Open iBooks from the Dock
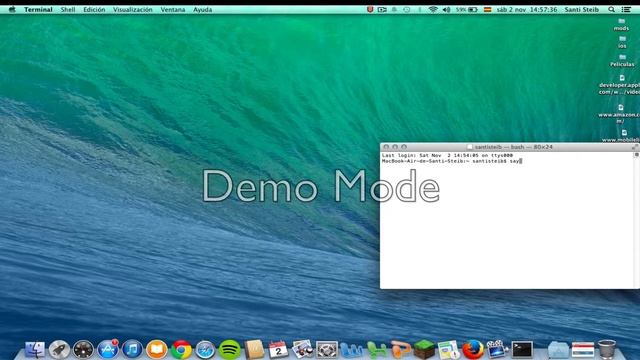The width and height of the screenshot is (640, 360). click(157, 350)
